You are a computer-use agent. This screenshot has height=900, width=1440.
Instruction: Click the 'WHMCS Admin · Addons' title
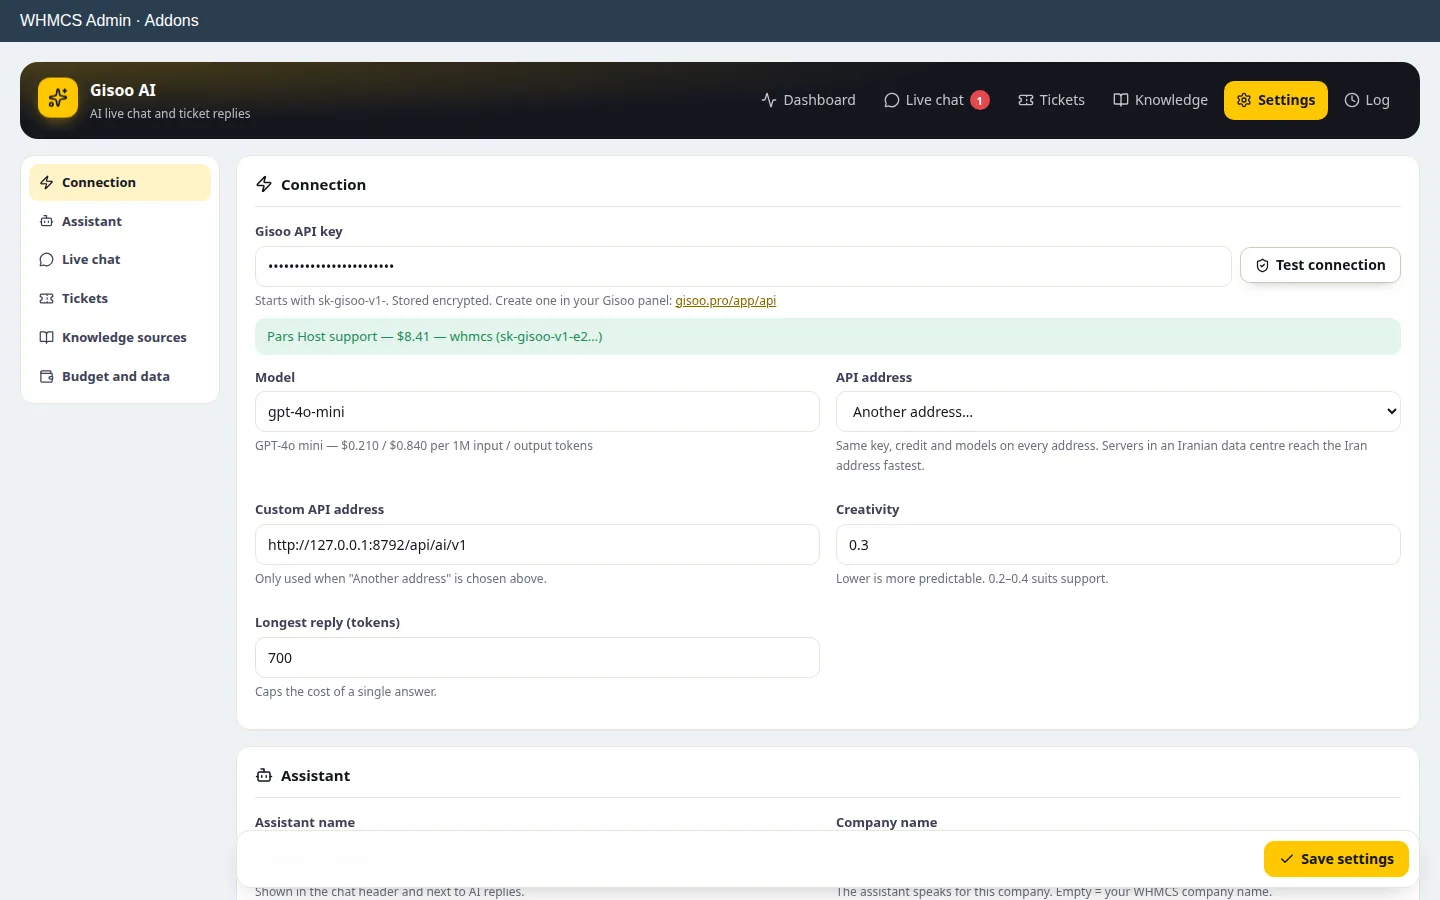click(109, 21)
